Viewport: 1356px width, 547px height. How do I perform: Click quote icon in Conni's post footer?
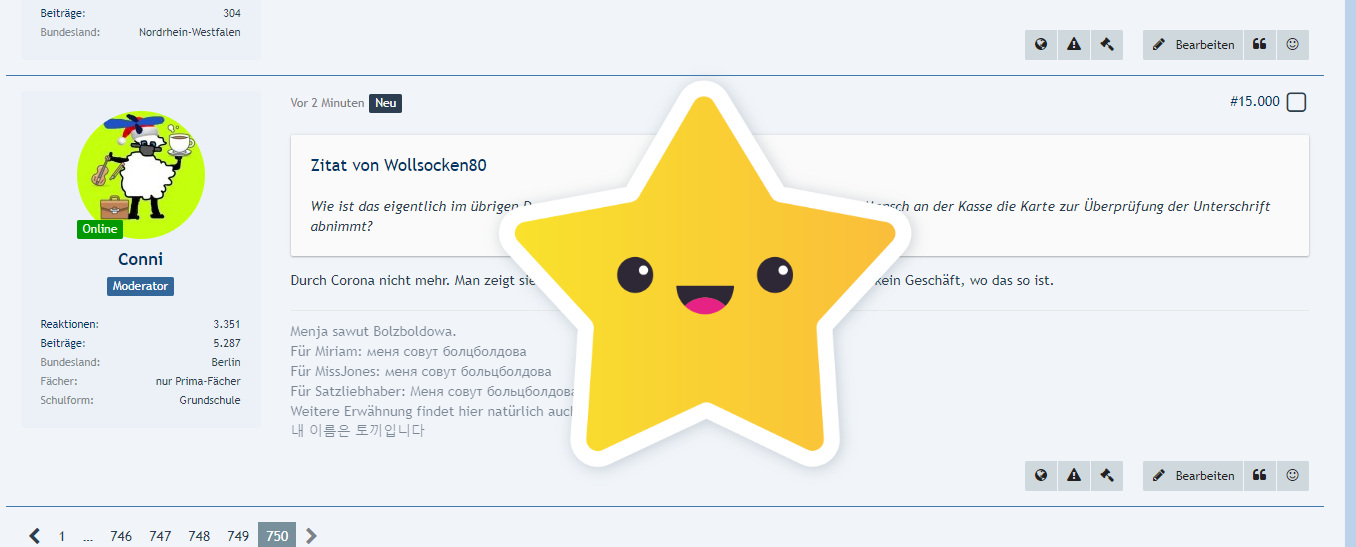[x=1259, y=476]
